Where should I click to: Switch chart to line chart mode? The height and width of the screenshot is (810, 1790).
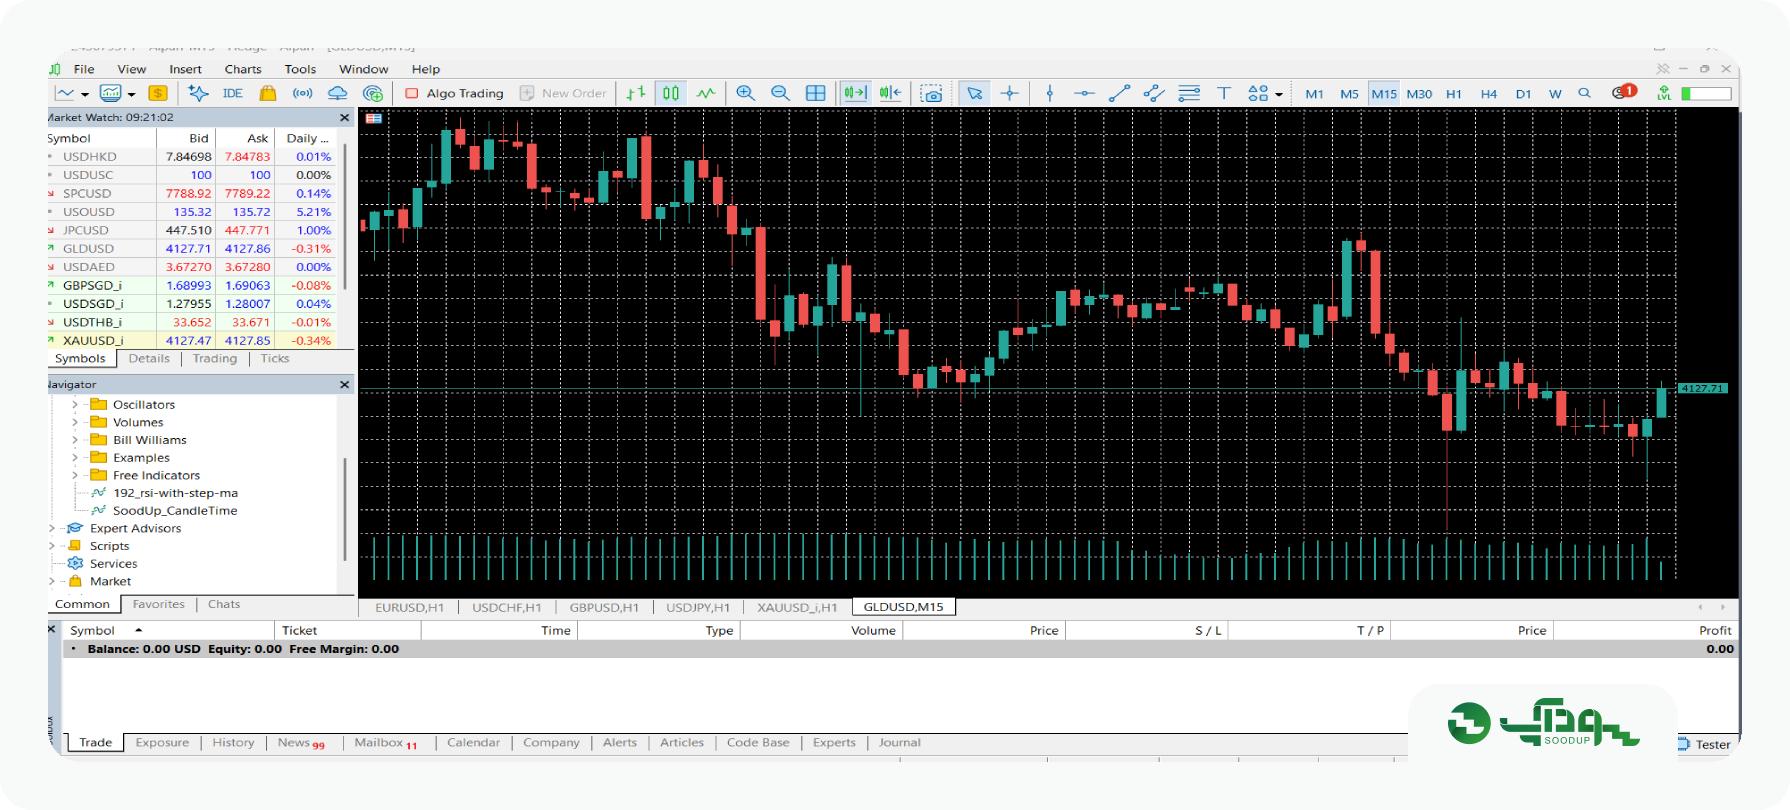(x=706, y=93)
